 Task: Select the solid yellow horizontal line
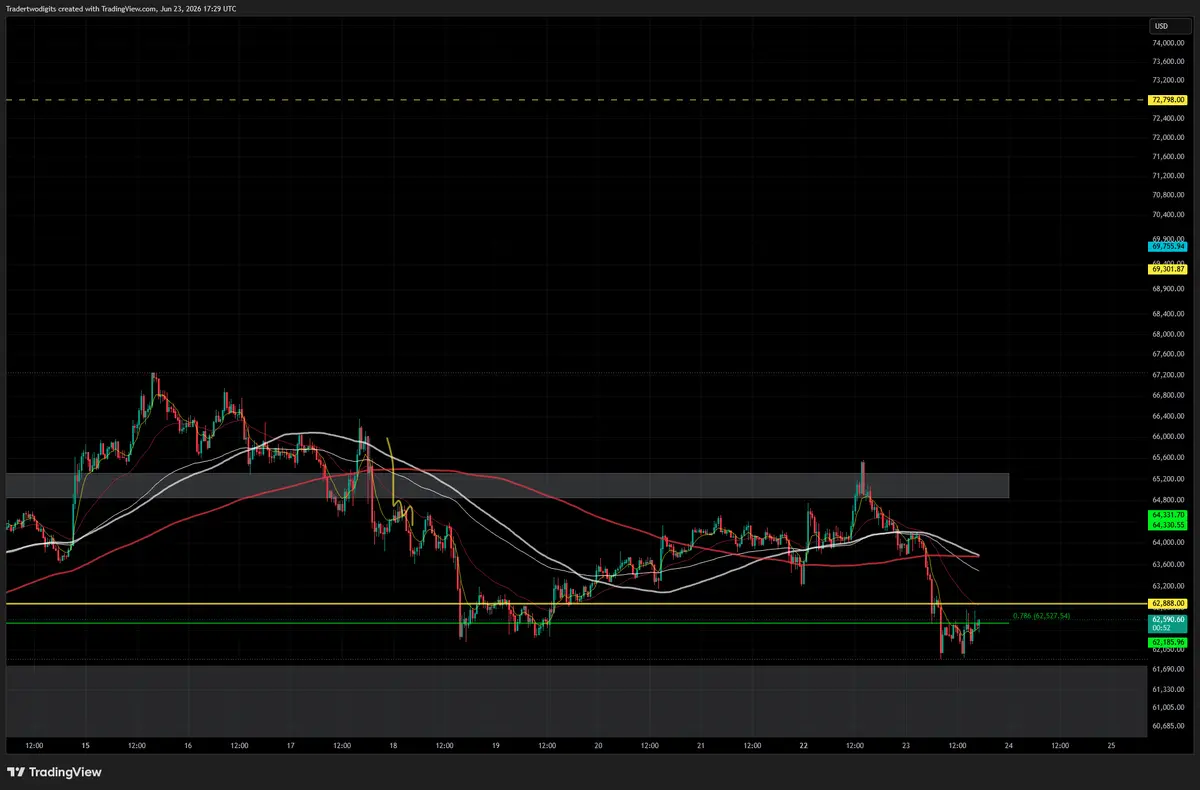pyautogui.click(x=575, y=604)
